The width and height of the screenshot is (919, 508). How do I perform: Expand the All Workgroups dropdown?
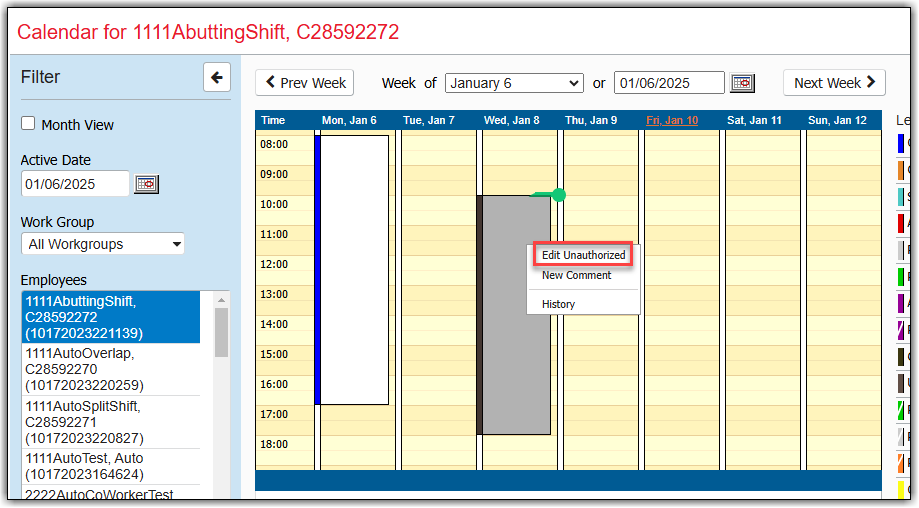103,244
